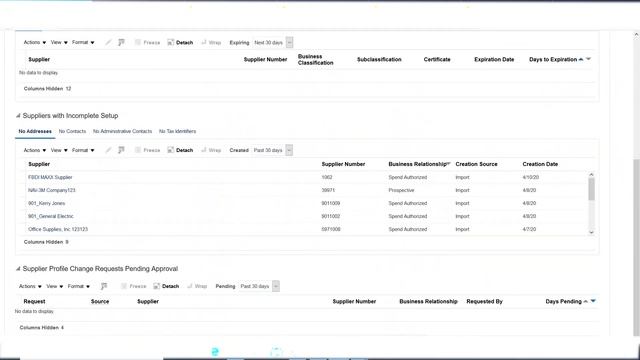Open Office Supplies, Inc 123123 link
The height and width of the screenshot is (360, 640).
coord(58,229)
